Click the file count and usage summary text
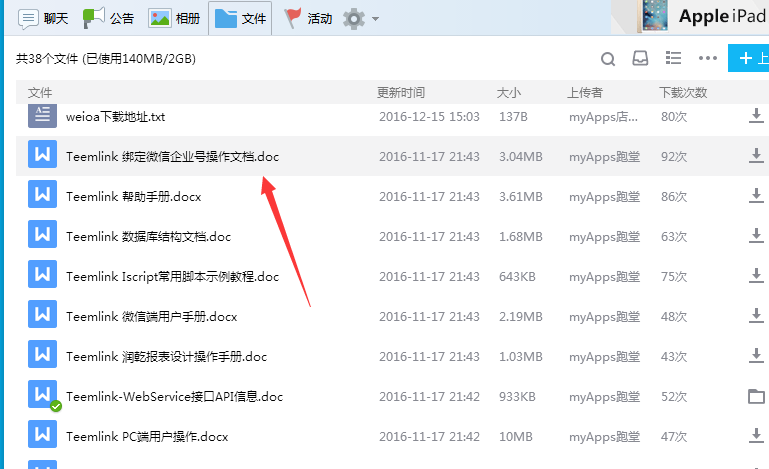The height and width of the screenshot is (469, 769). coord(105,59)
